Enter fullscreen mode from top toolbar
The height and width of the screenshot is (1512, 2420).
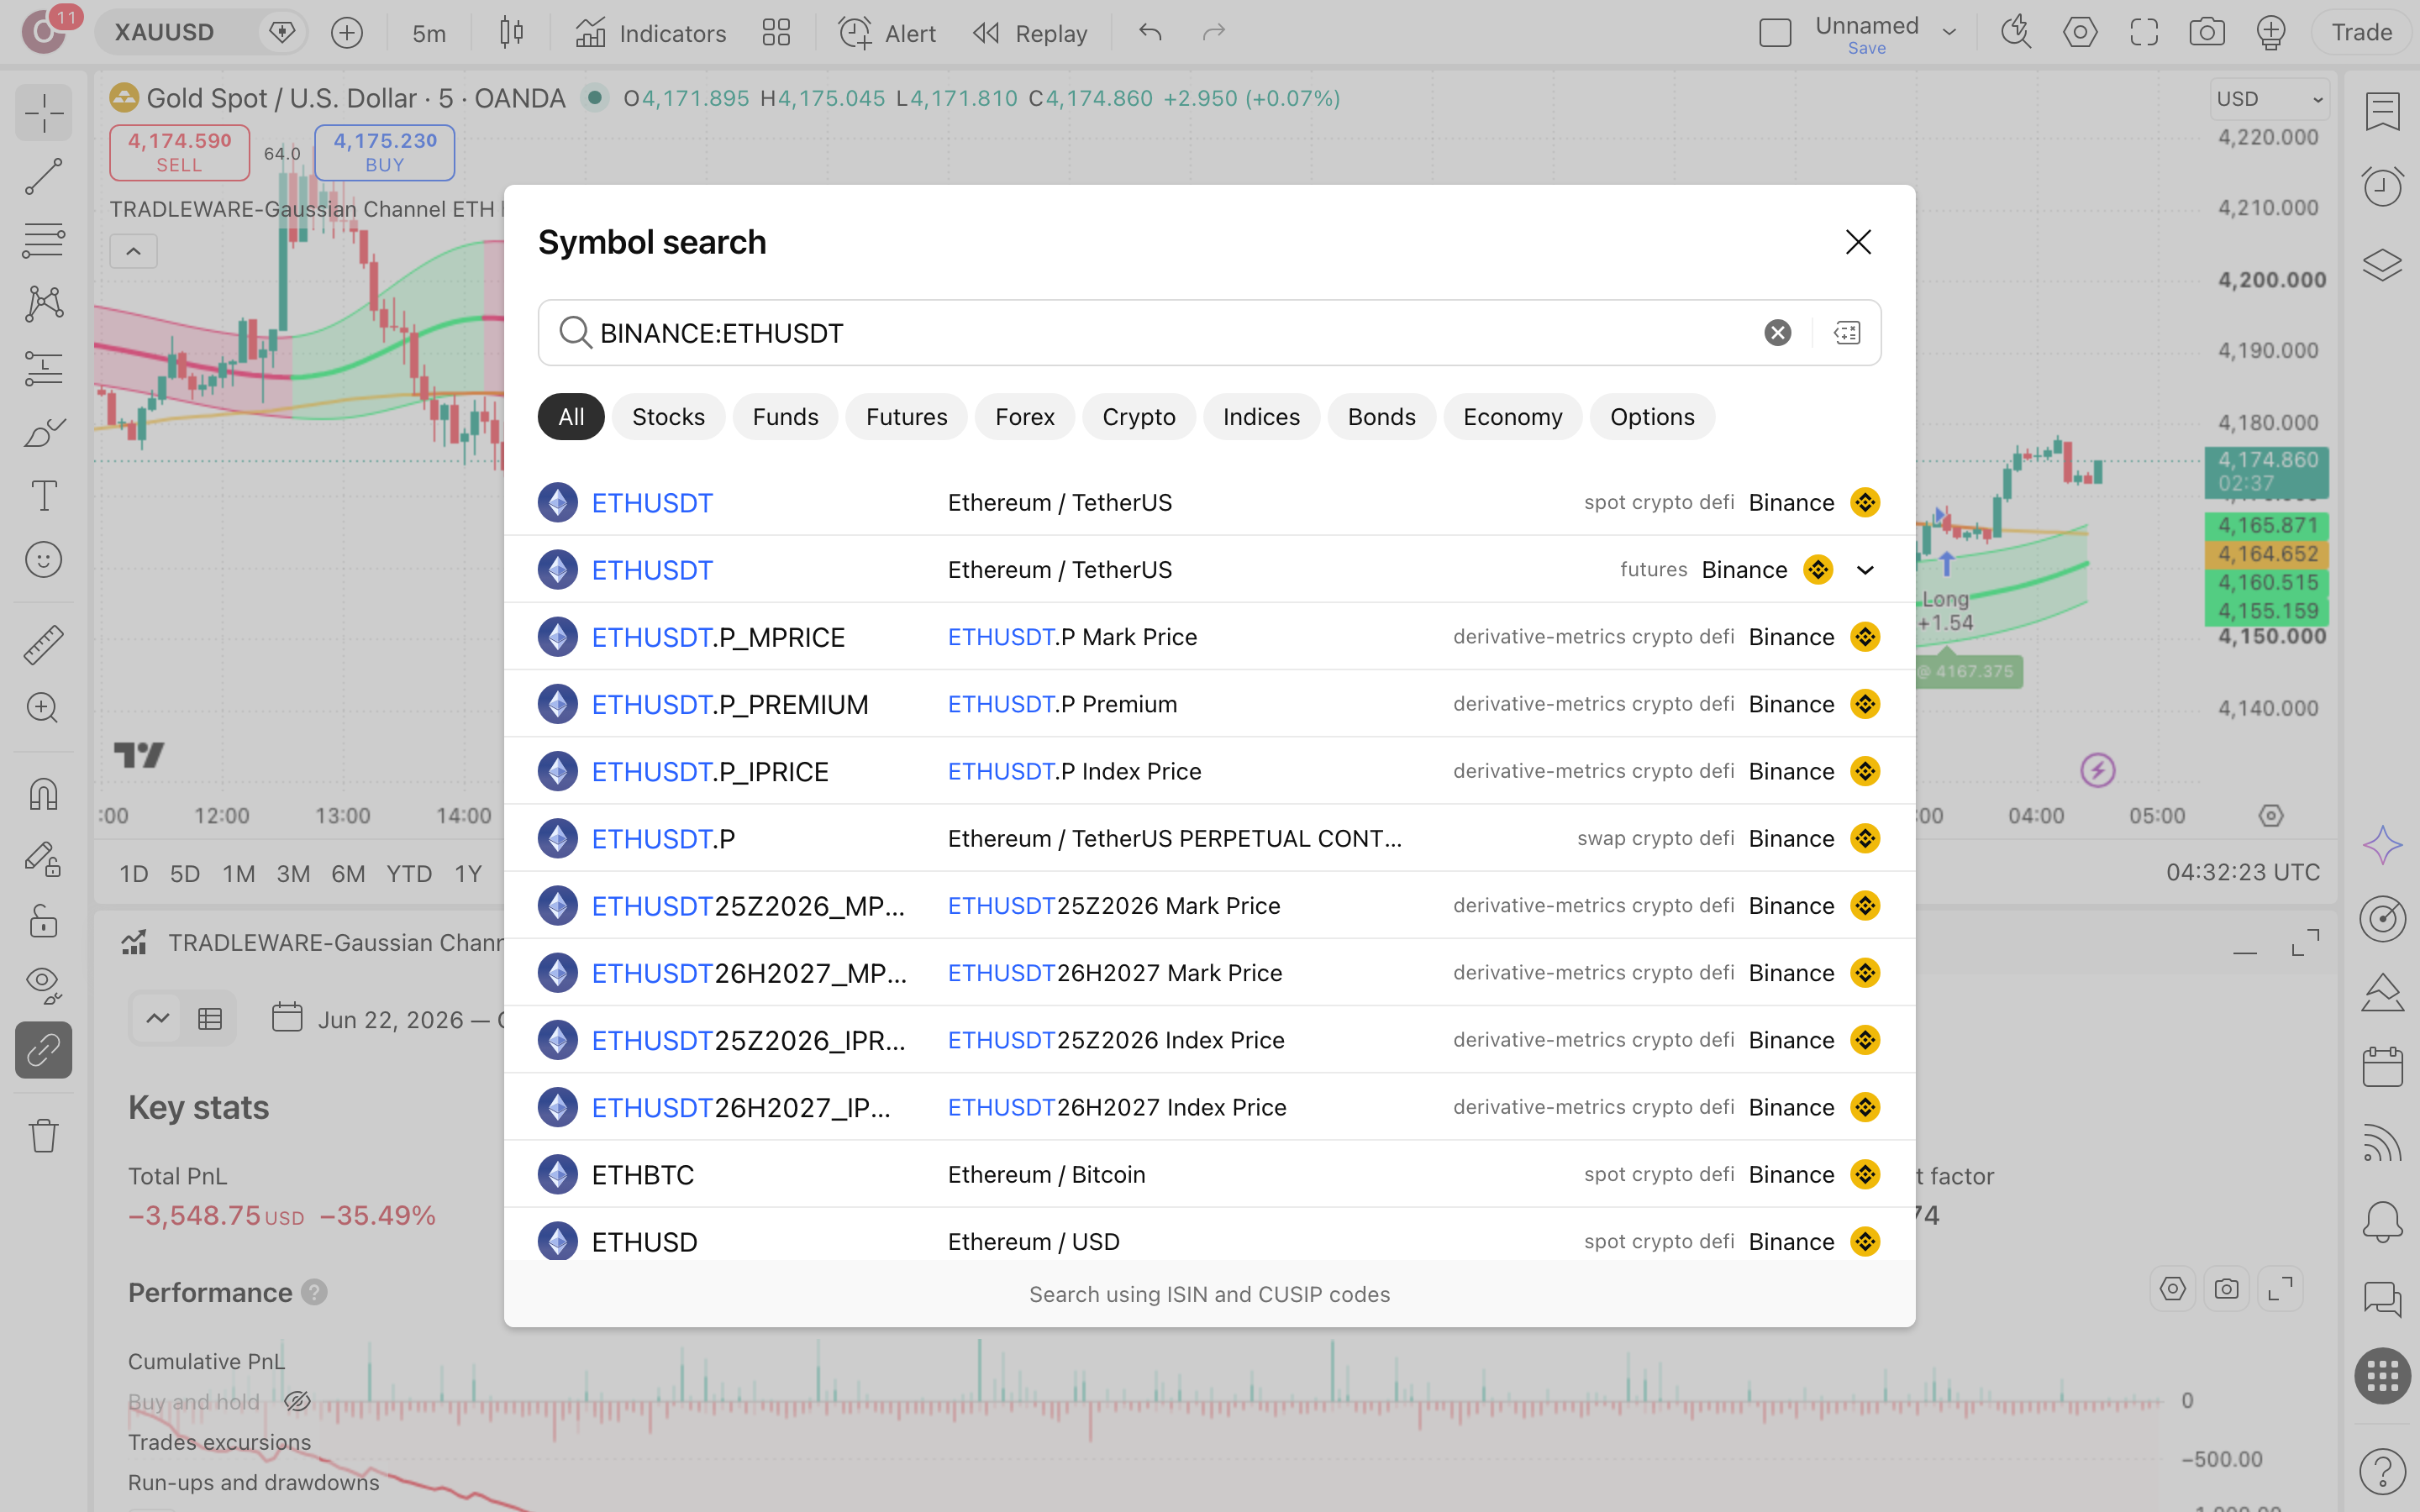click(2144, 33)
